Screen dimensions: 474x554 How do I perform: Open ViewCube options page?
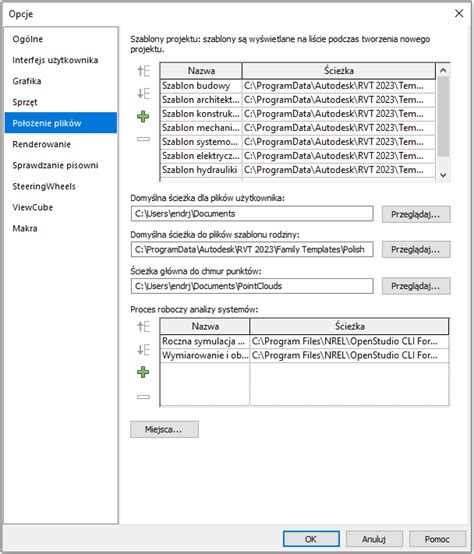[x=61, y=207]
